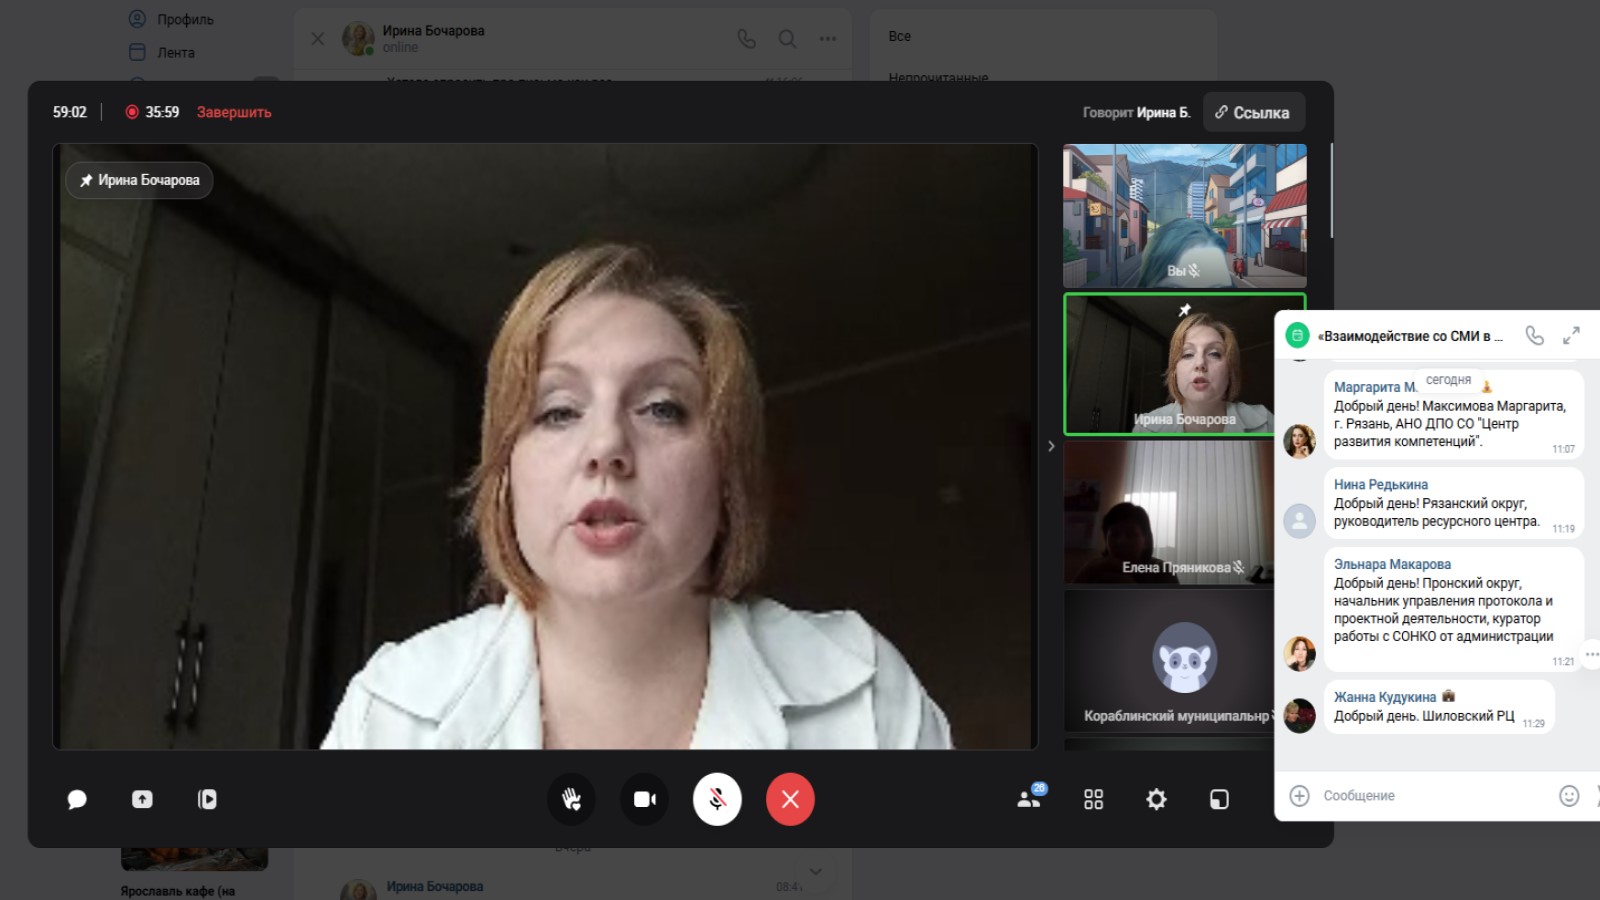Minimize call to picture-in-picture
The height and width of the screenshot is (900, 1600).
click(x=1219, y=799)
